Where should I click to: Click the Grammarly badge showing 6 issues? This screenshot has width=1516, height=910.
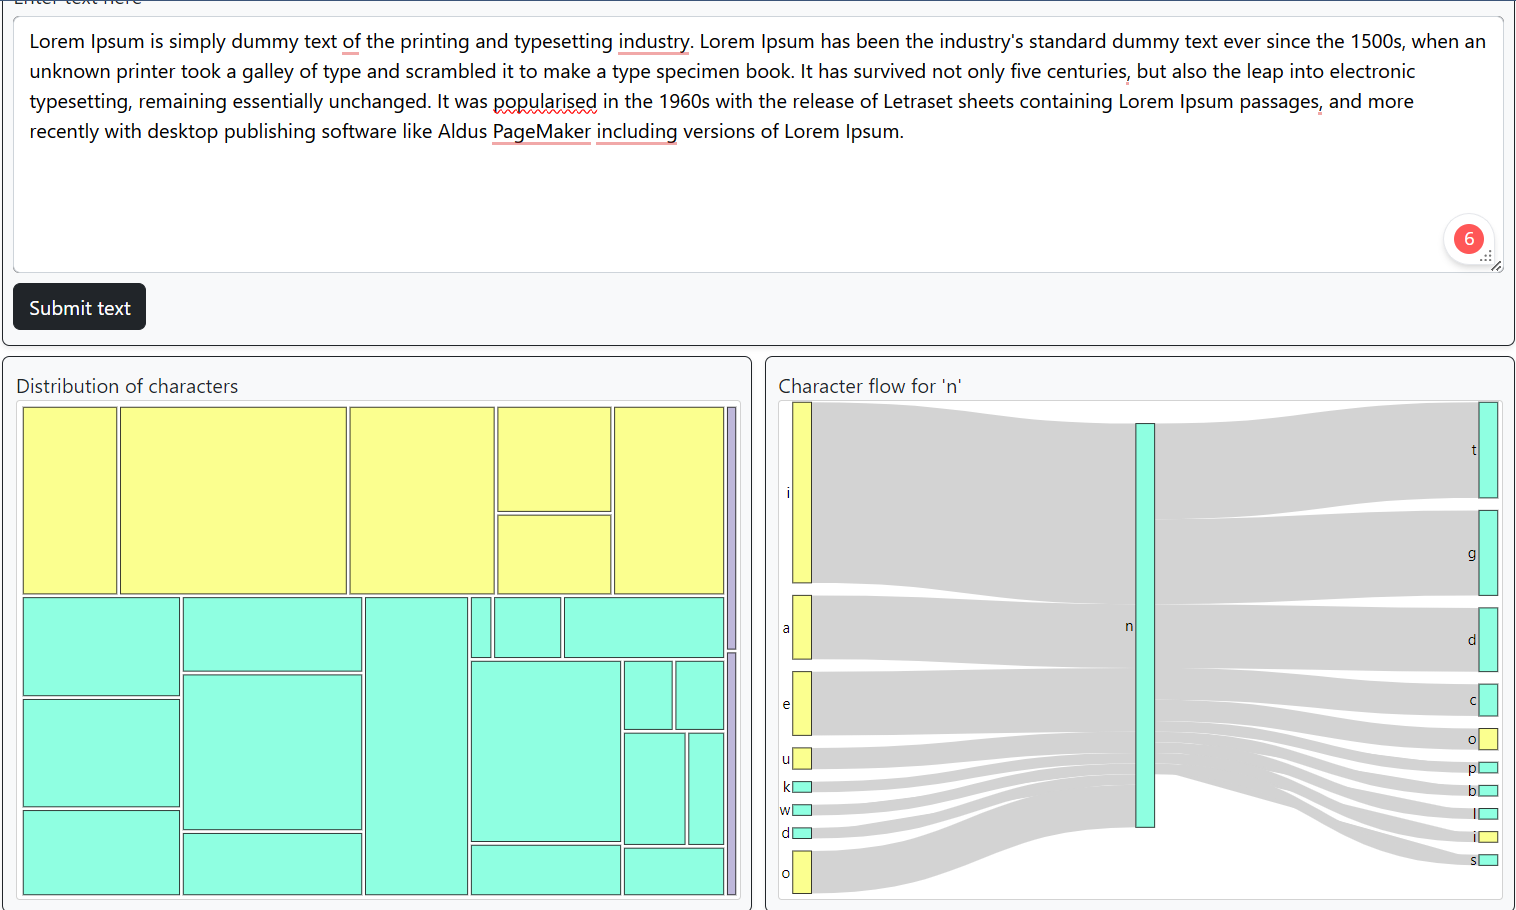pos(1468,239)
